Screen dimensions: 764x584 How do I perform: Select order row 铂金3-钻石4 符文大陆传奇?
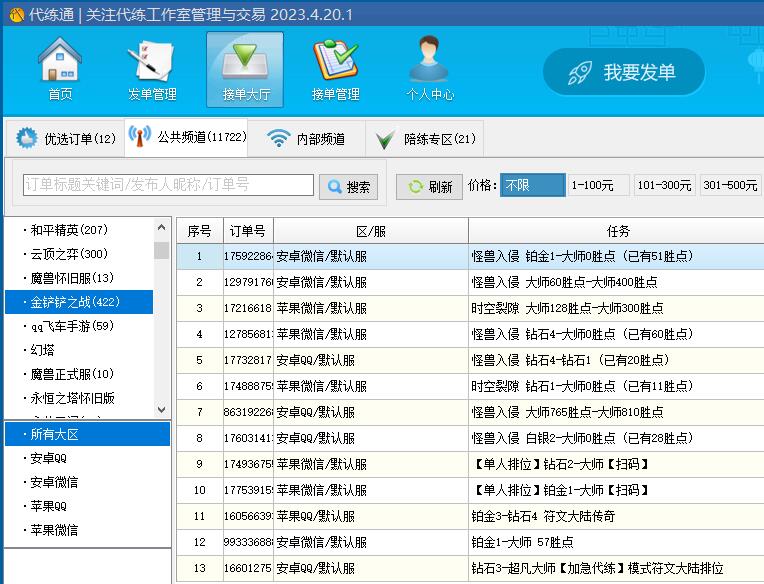[470, 516]
